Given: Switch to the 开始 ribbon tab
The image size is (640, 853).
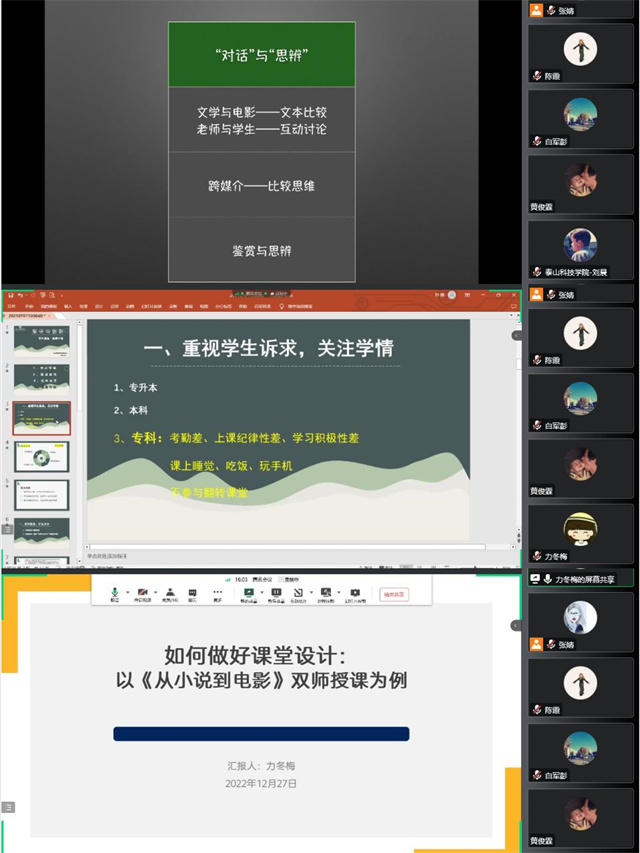Looking at the screenshot, I should click(29, 306).
